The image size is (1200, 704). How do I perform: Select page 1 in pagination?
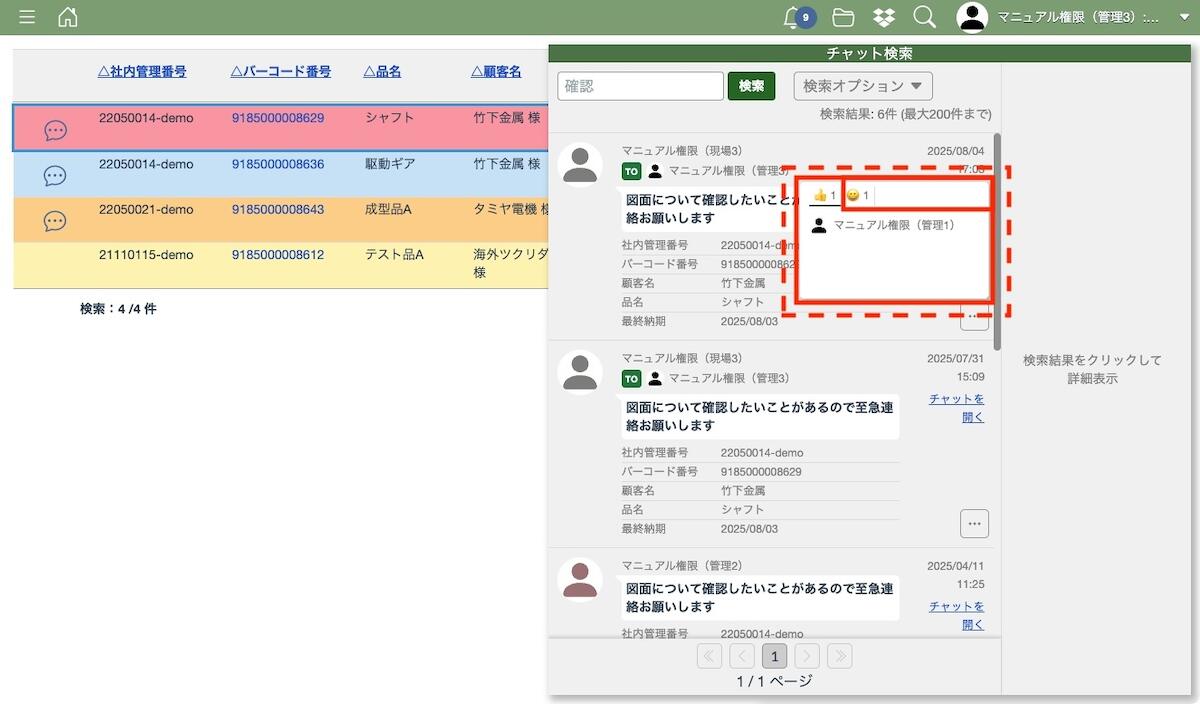[774, 656]
